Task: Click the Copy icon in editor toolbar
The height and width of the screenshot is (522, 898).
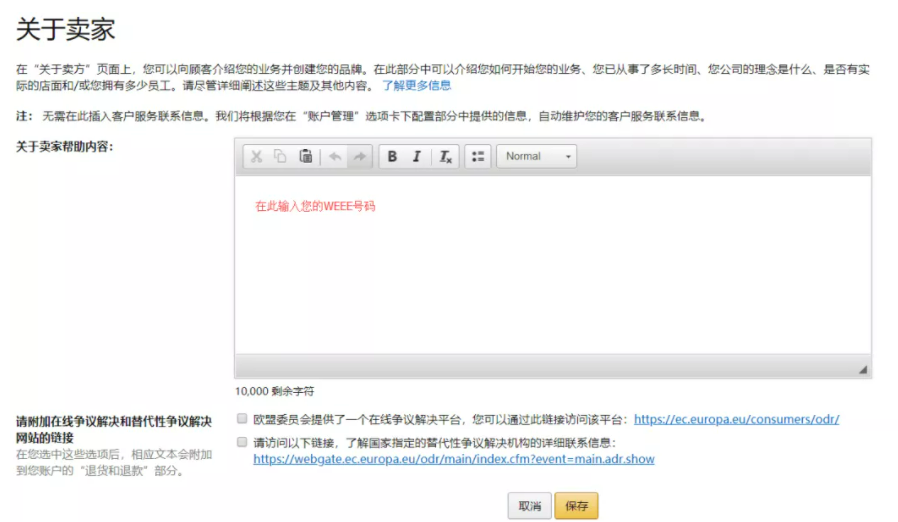Action: [280, 156]
